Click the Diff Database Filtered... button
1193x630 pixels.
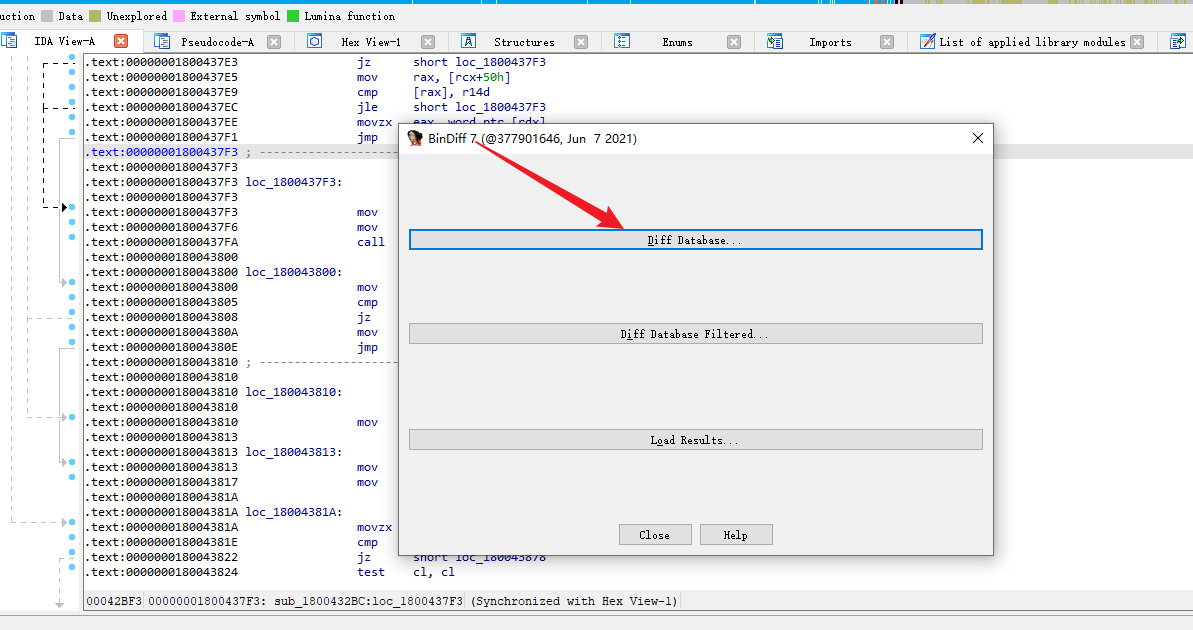coord(695,334)
